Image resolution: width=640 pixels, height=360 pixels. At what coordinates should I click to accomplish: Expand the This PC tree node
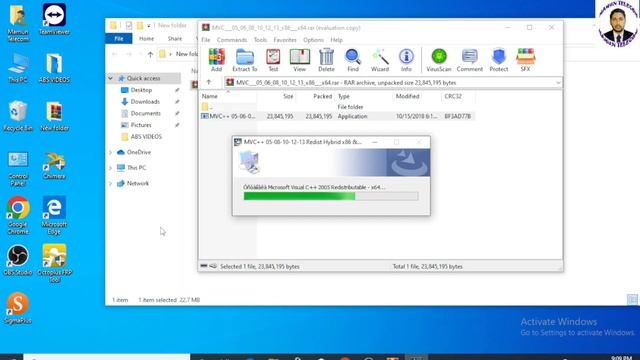pyautogui.click(x=111, y=168)
